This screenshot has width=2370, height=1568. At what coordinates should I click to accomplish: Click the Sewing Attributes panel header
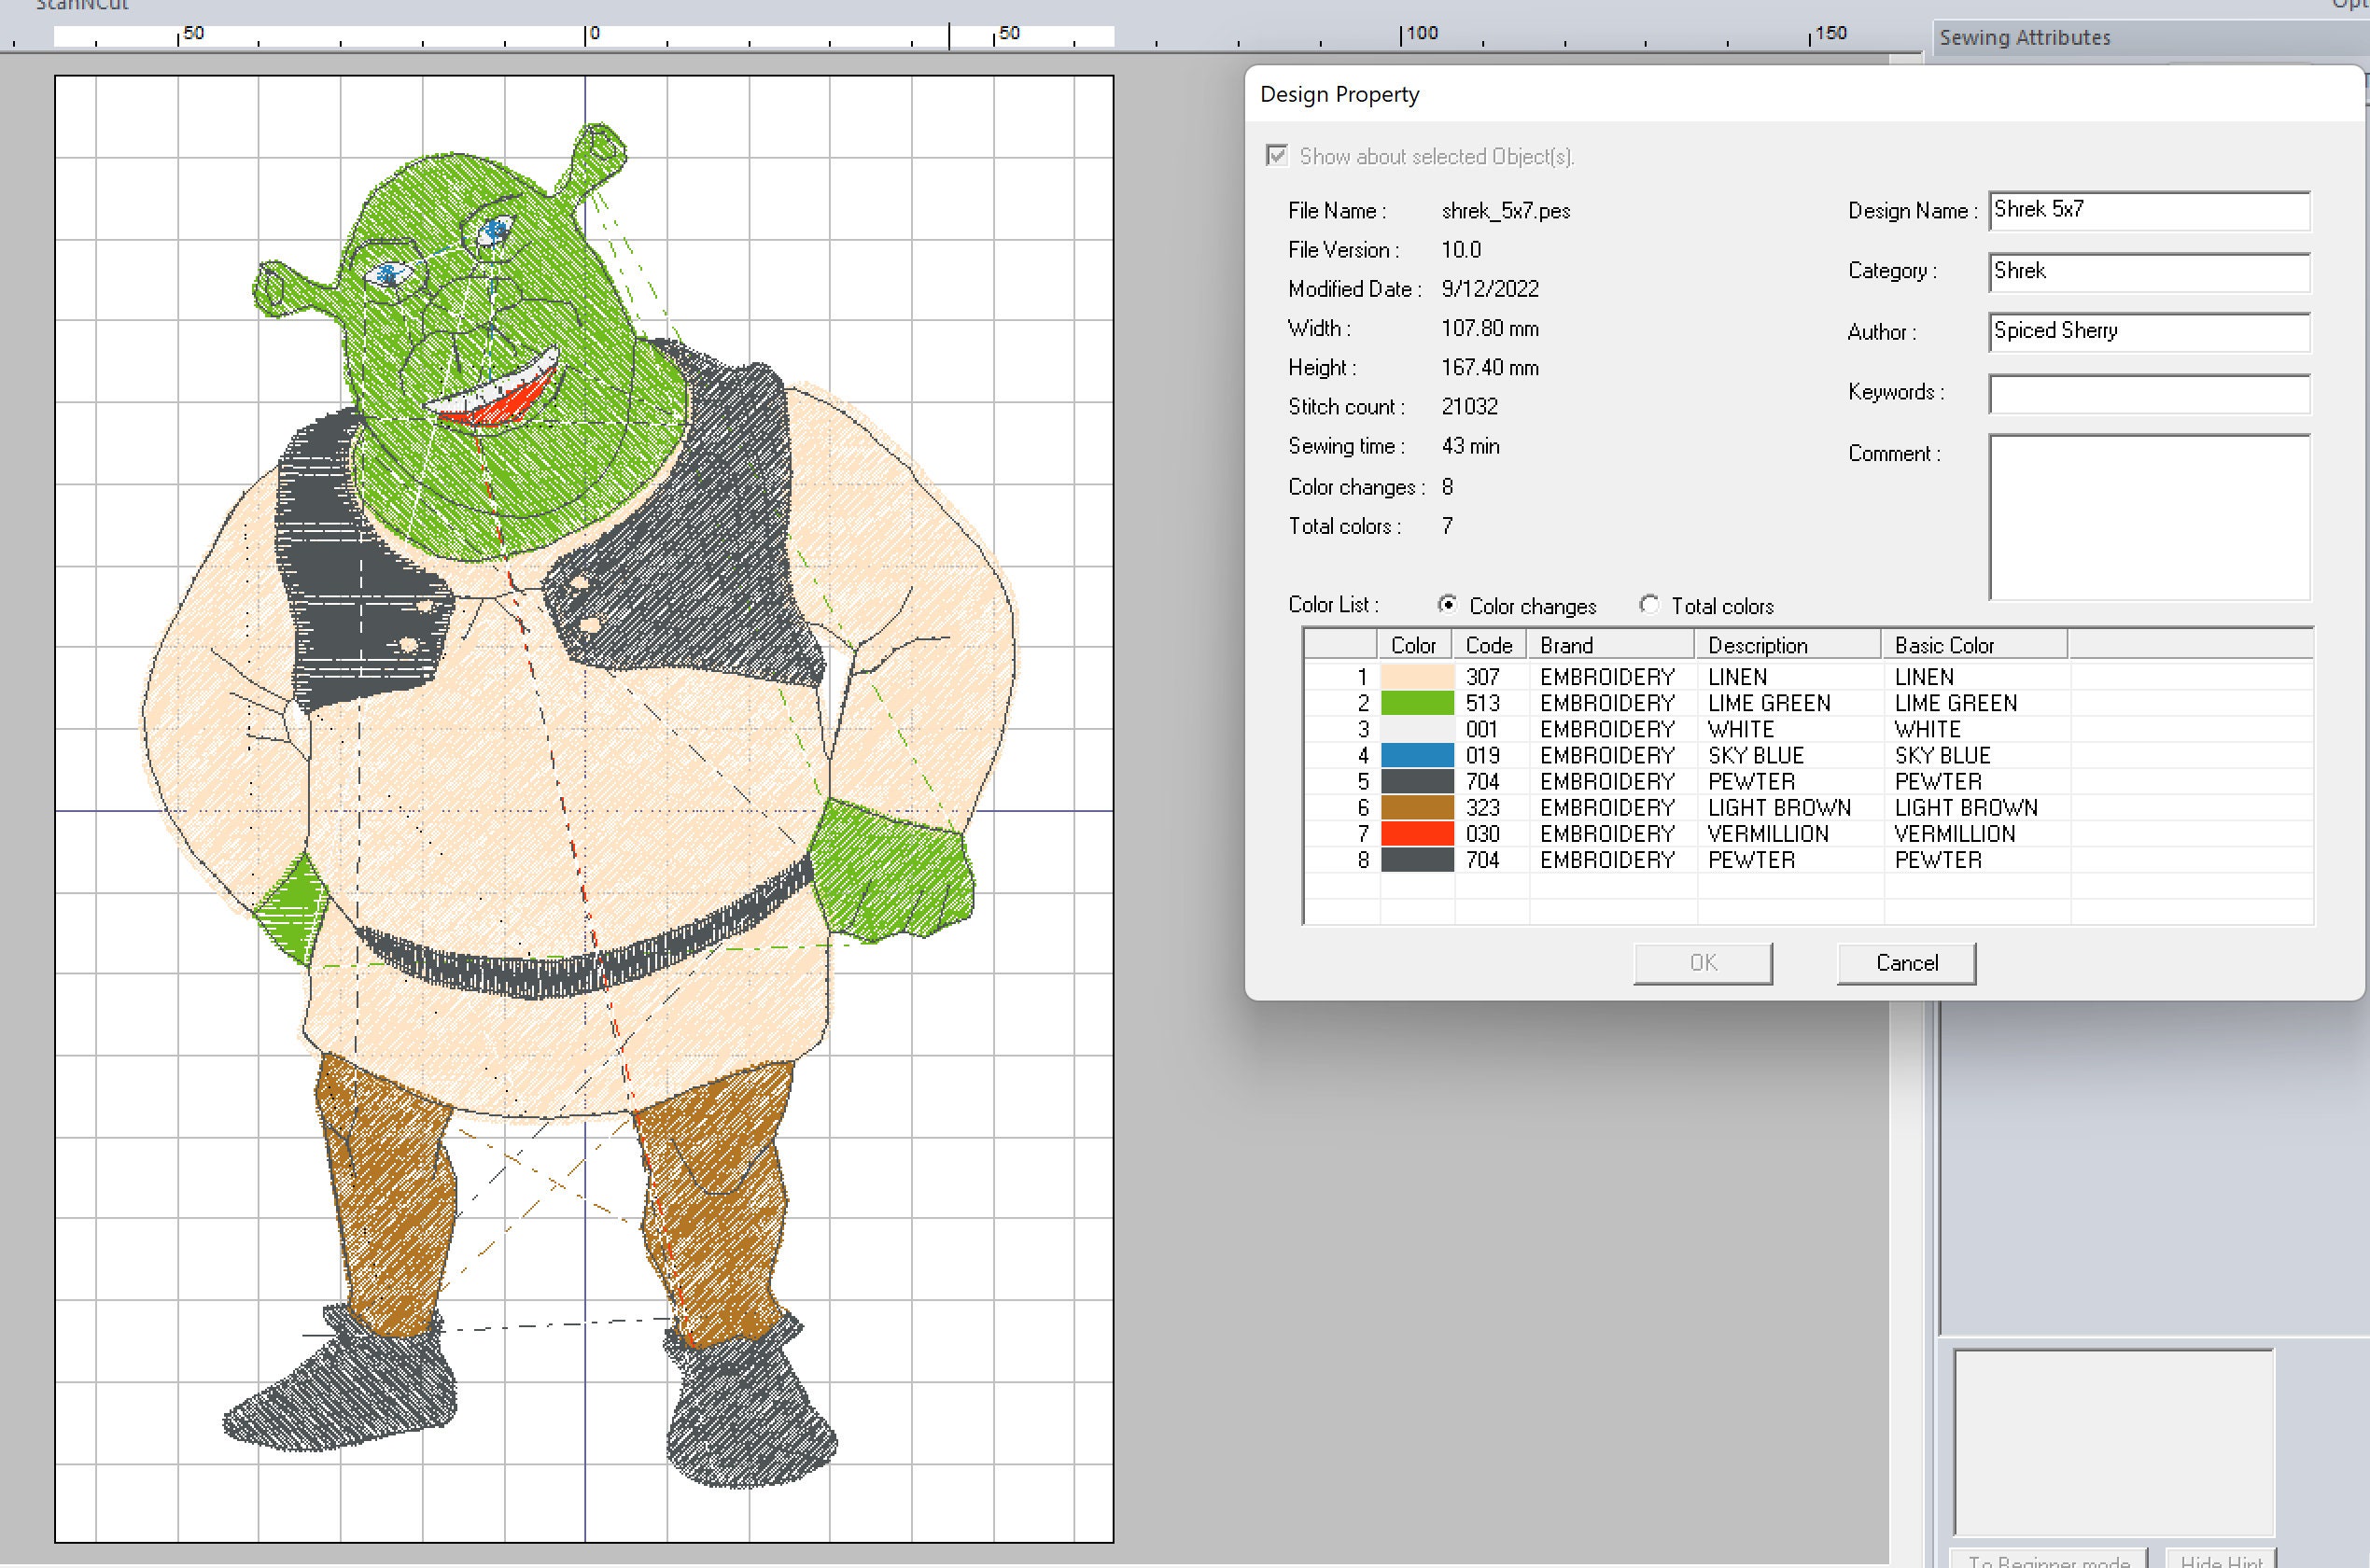(2025, 37)
